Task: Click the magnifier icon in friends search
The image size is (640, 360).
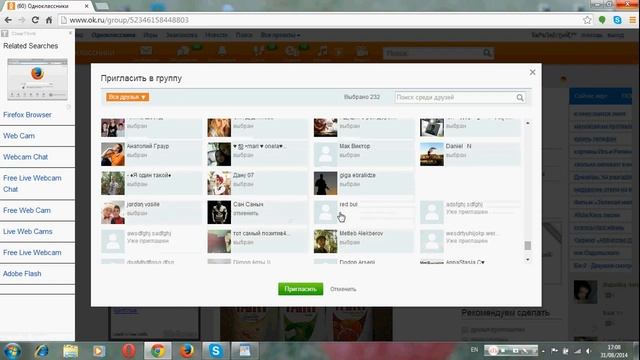Action: (x=520, y=98)
